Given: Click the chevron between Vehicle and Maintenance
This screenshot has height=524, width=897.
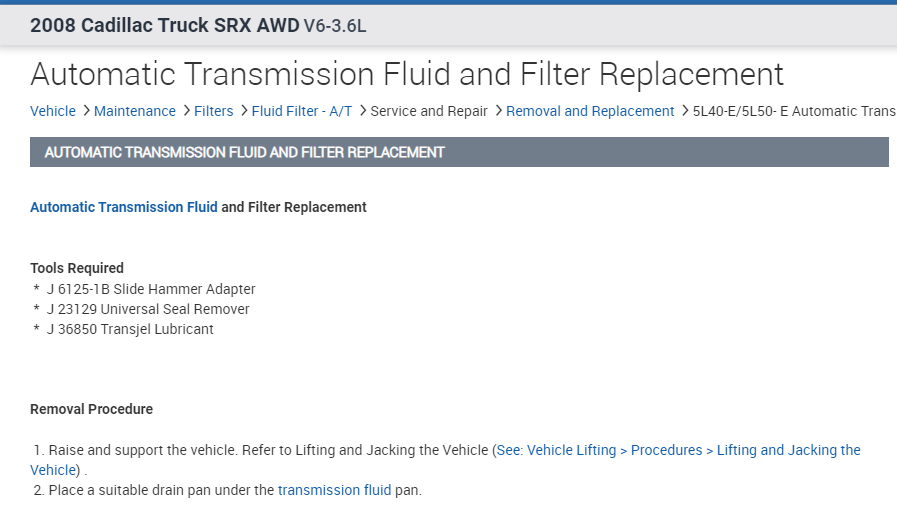Looking at the screenshot, I should tap(85, 111).
